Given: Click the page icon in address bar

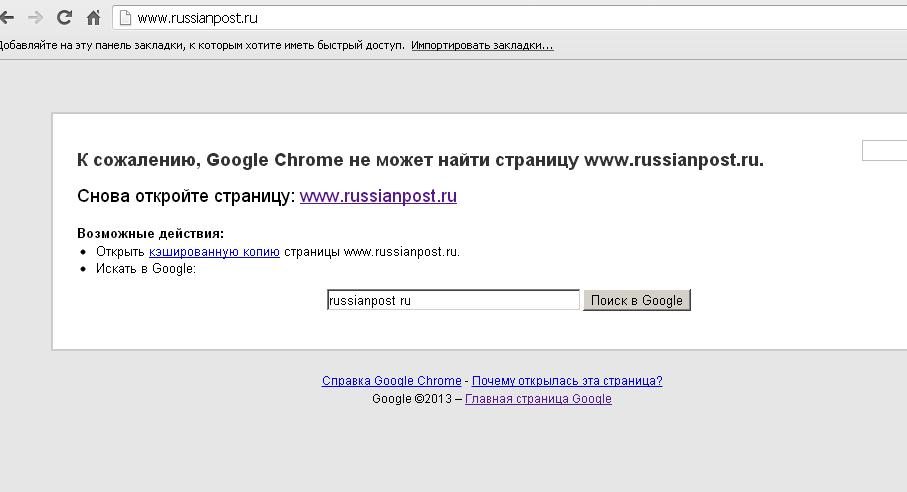Looking at the screenshot, I should [x=125, y=19].
